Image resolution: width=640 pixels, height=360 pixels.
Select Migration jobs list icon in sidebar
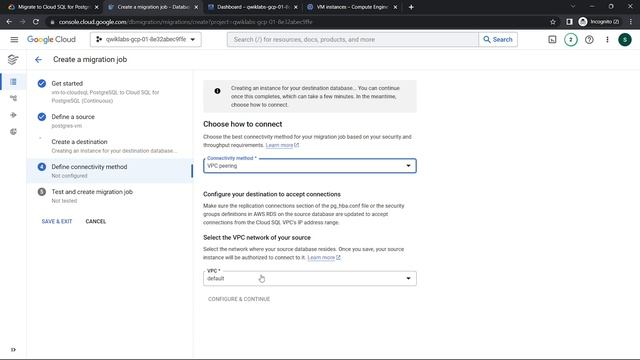(13, 82)
